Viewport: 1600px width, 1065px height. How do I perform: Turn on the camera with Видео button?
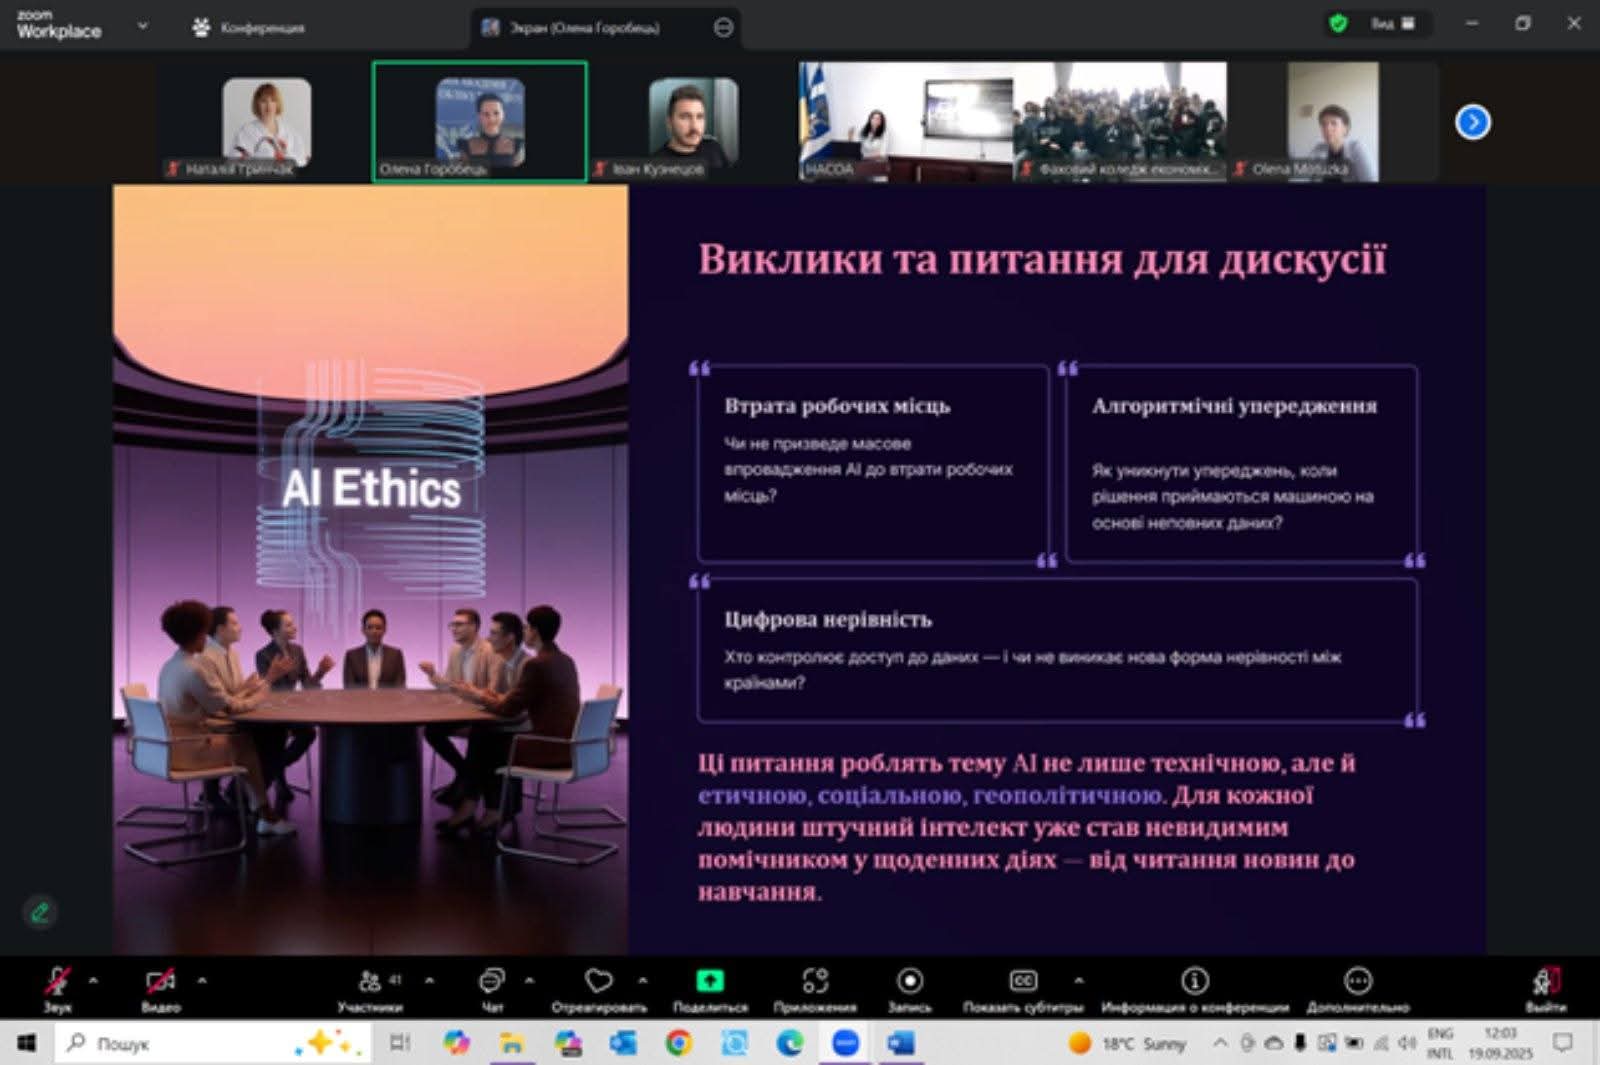tap(160, 982)
